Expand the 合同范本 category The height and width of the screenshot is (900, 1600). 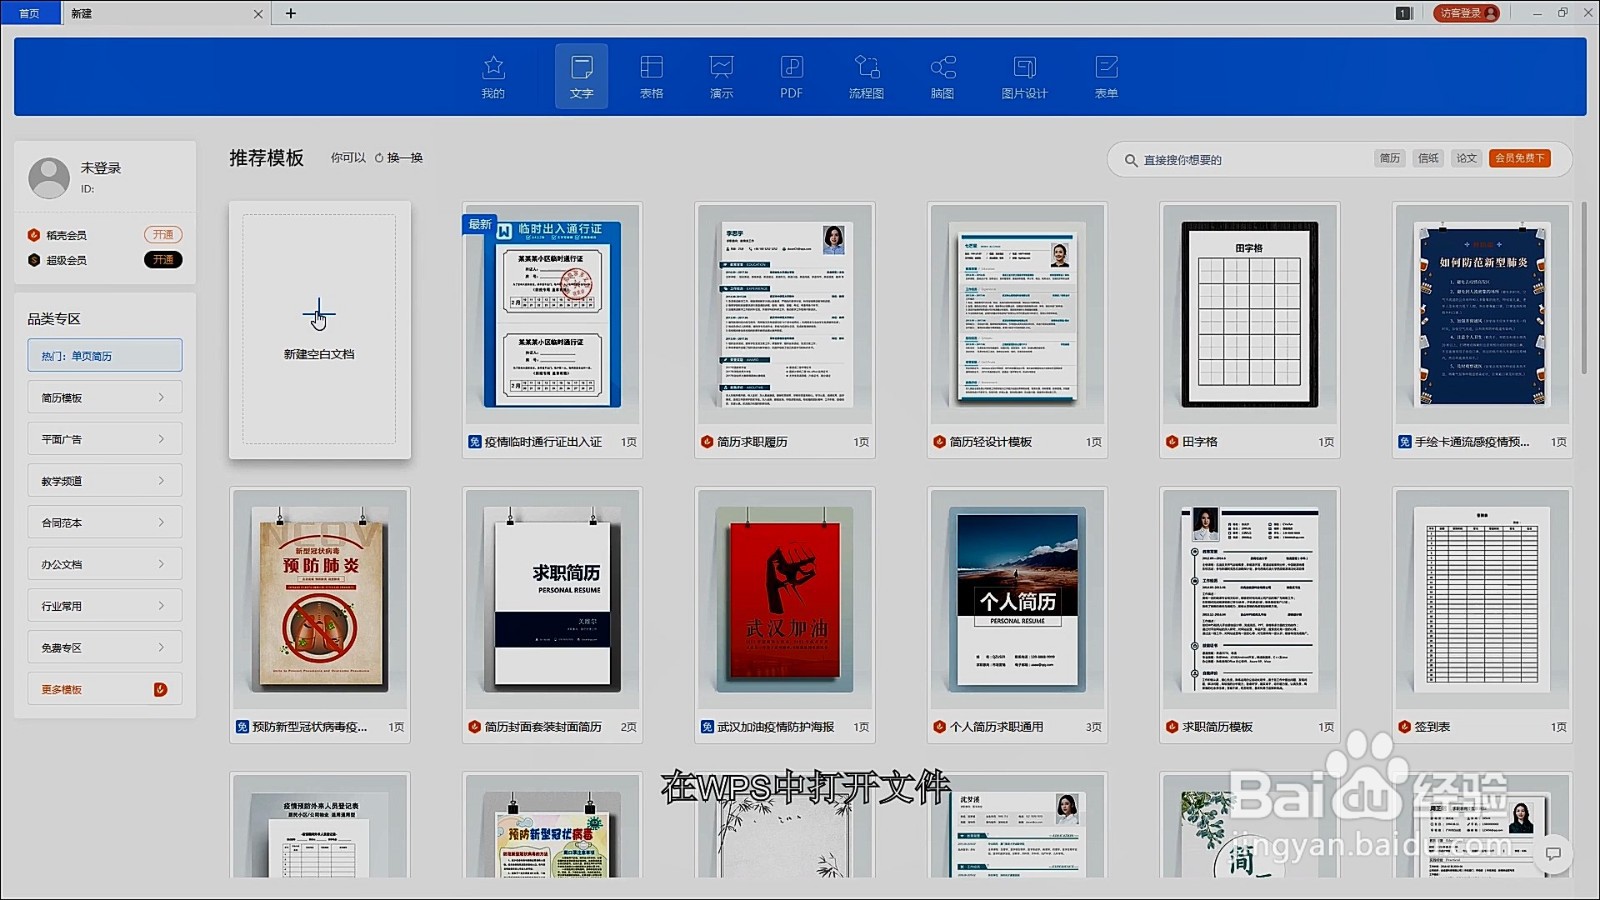tap(104, 521)
